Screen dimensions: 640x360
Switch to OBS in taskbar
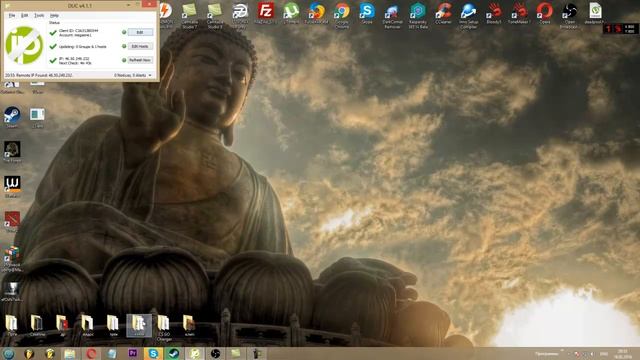[x=216, y=353]
